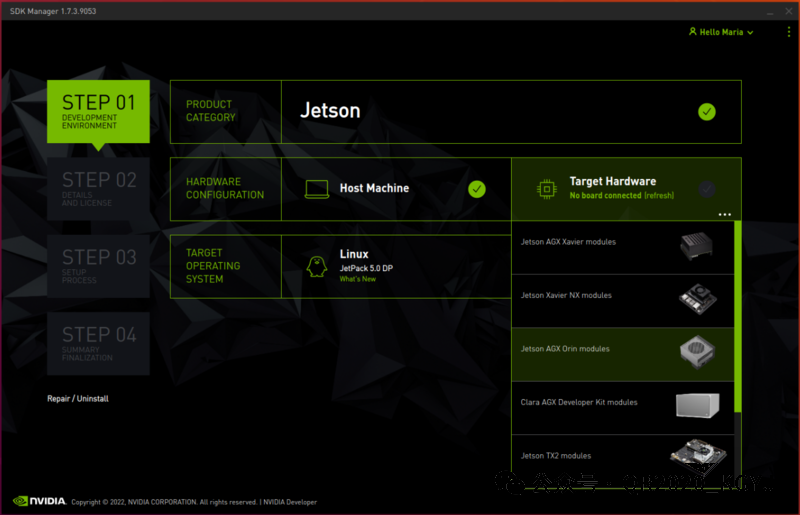The height and width of the screenshot is (515, 800).
Task: Click the Target Hardware chip icon
Action: point(546,189)
